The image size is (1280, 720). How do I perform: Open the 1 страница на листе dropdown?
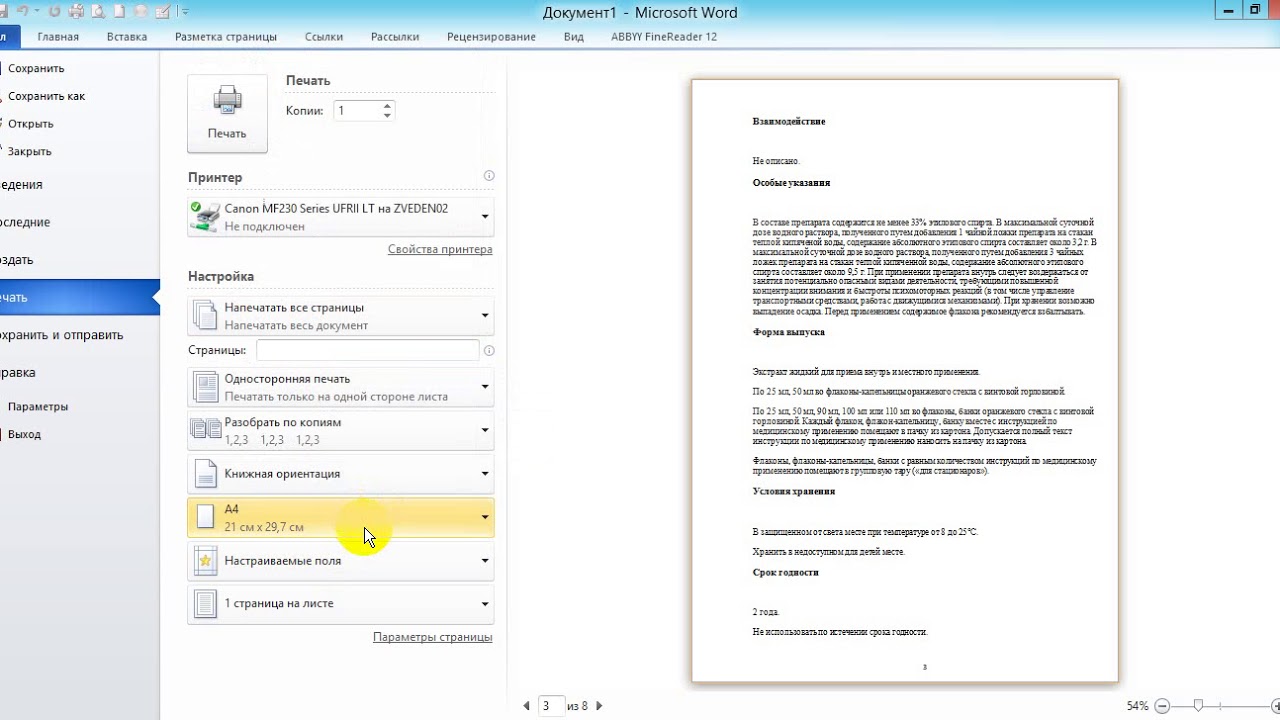(x=341, y=603)
